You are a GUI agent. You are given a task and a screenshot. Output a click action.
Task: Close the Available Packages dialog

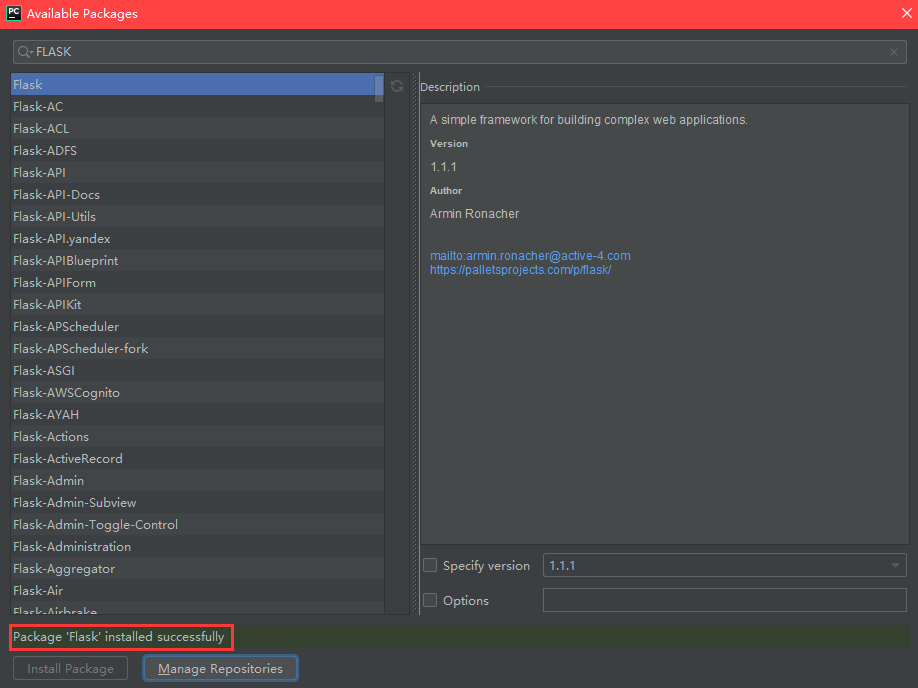click(906, 13)
